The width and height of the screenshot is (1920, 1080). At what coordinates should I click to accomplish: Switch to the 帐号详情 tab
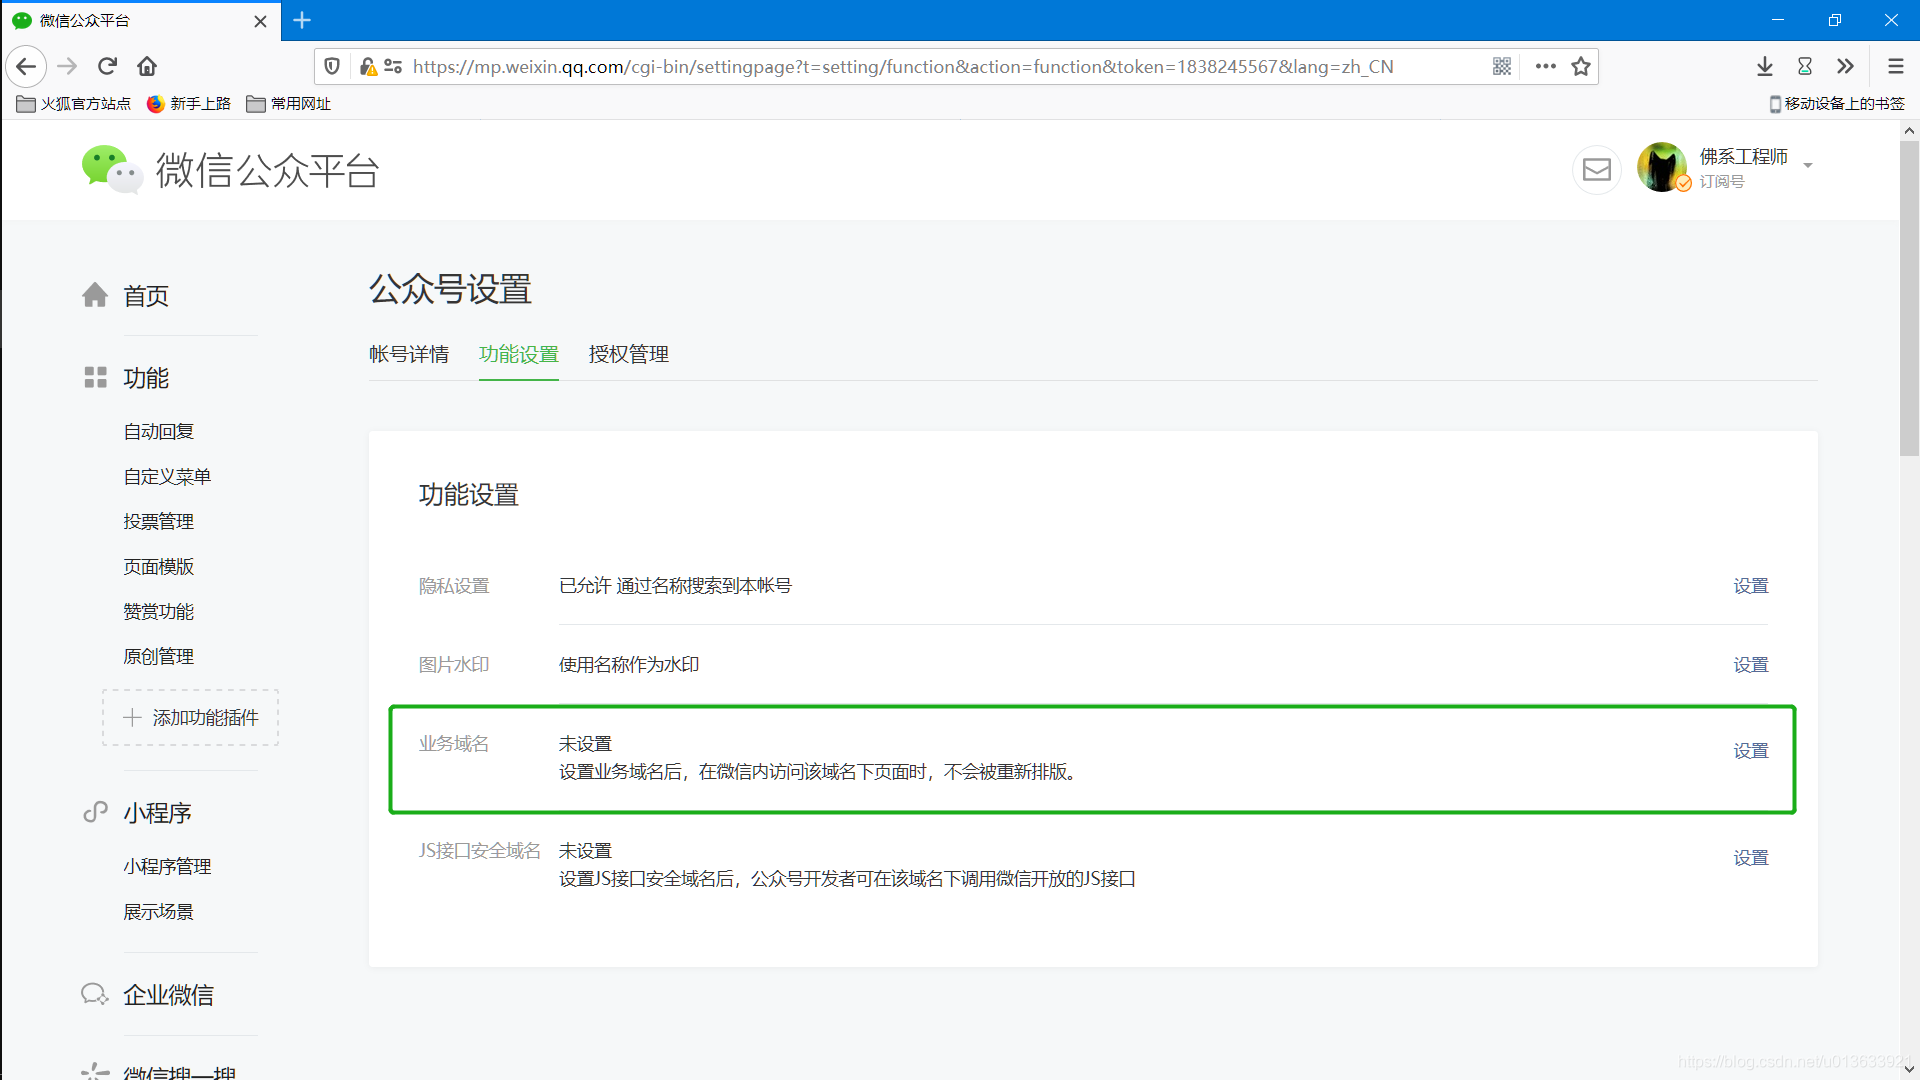click(x=409, y=354)
